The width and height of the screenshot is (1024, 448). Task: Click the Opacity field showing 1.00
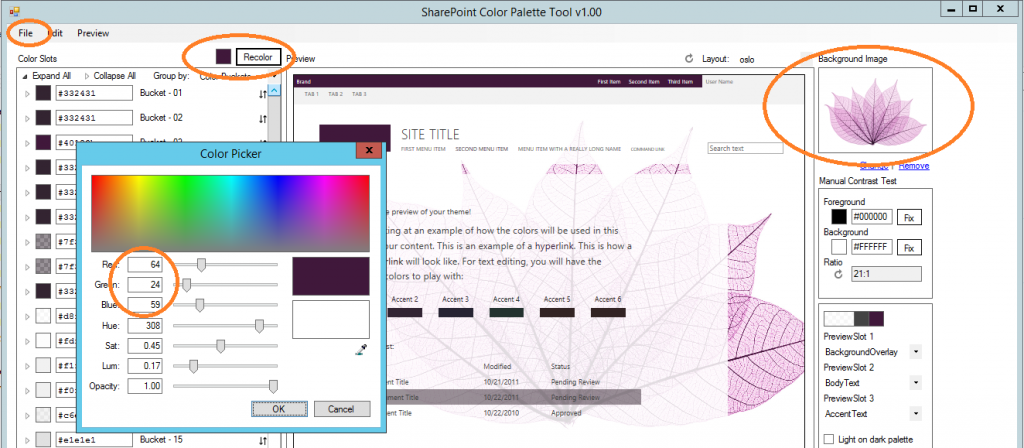pos(145,386)
